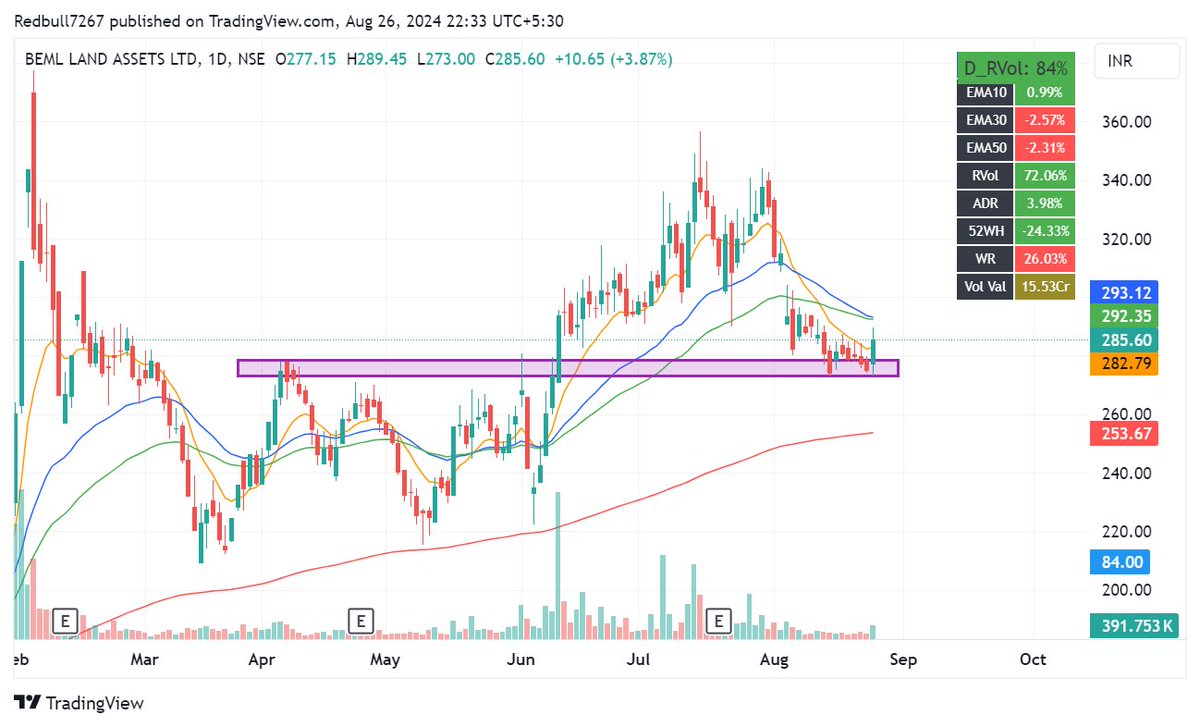Click the EMA10 0.99% value cell
The width and height of the screenshot is (1200, 727).
coord(1043,93)
